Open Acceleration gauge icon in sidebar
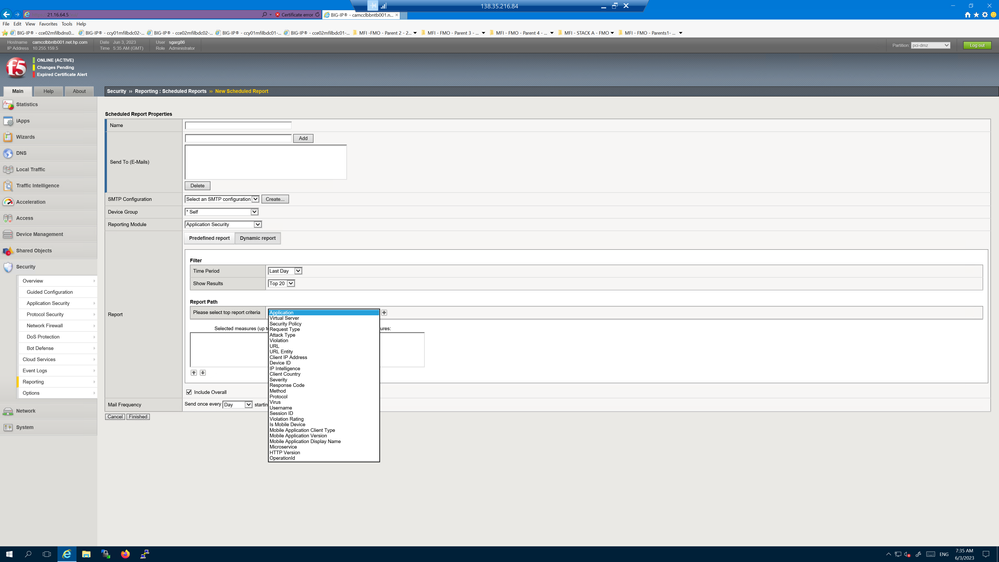 tap(8, 202)
